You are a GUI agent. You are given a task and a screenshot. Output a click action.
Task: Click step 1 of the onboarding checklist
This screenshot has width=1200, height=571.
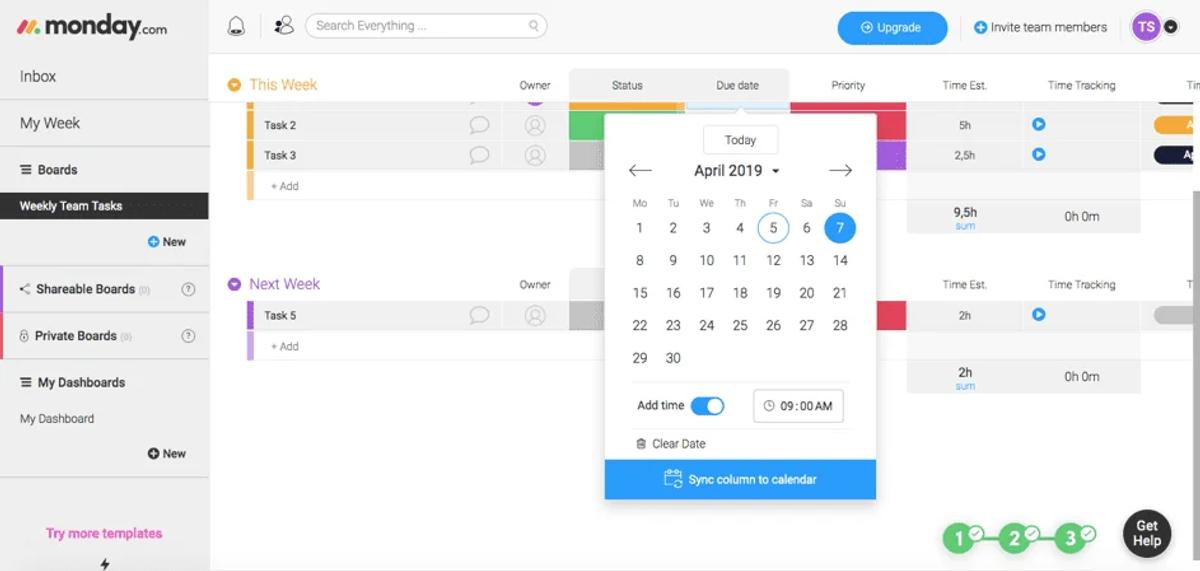960,538
